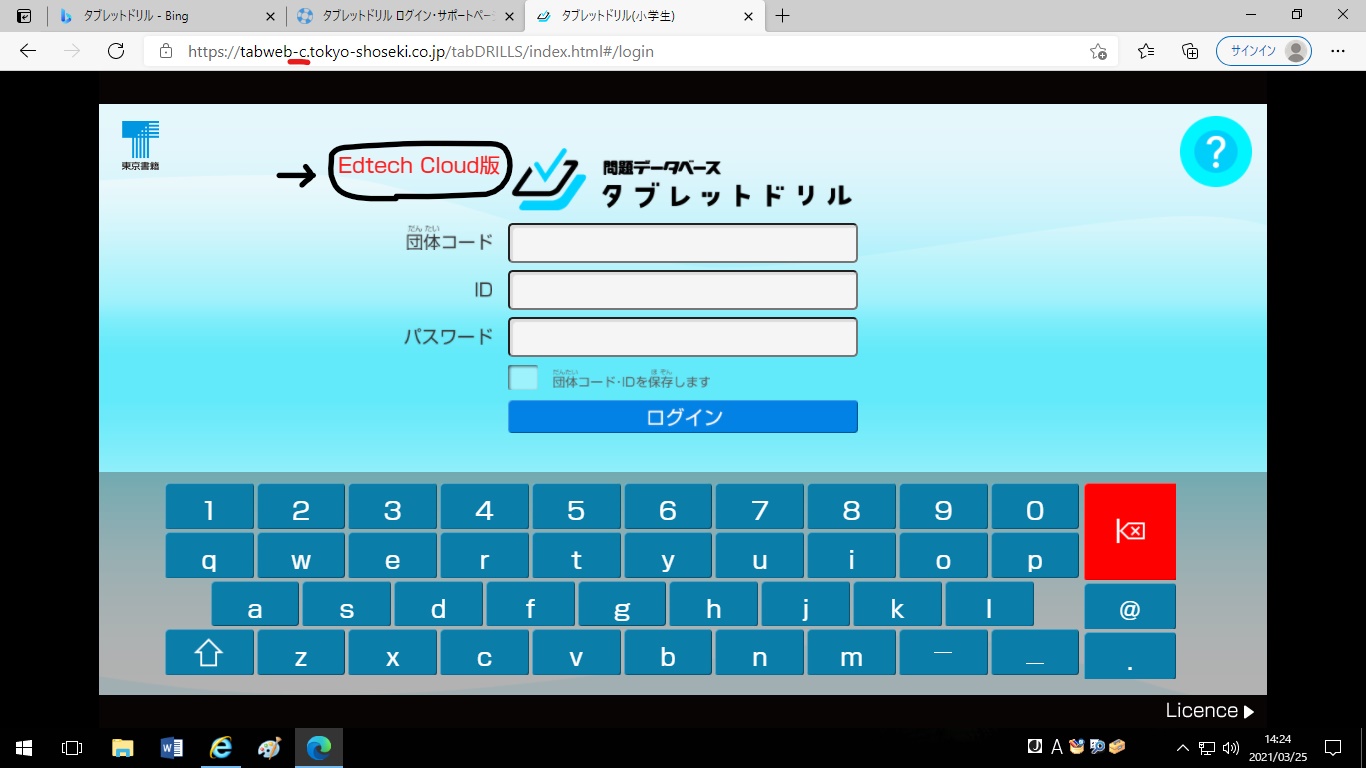Screen dimensions: 1366x768
Task: Click Microsoft Edge taskbar icon
Action: 319,747
